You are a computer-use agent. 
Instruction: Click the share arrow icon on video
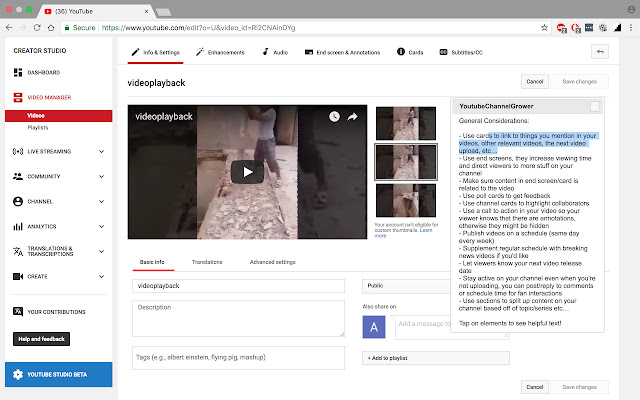pos(352,117)
